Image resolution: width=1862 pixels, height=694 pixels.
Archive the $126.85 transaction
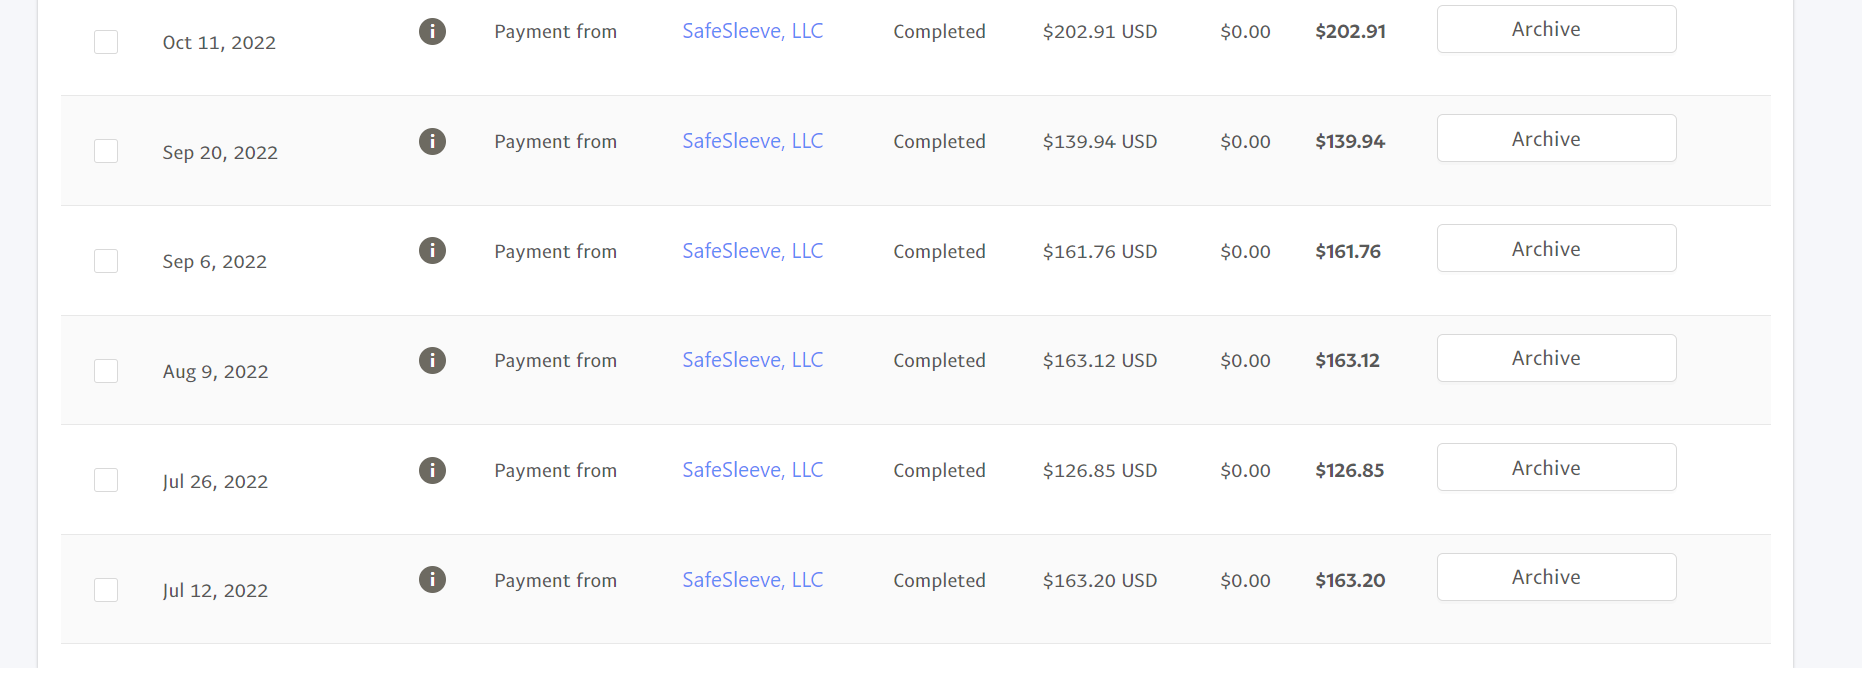click(x=1556, y=467)
